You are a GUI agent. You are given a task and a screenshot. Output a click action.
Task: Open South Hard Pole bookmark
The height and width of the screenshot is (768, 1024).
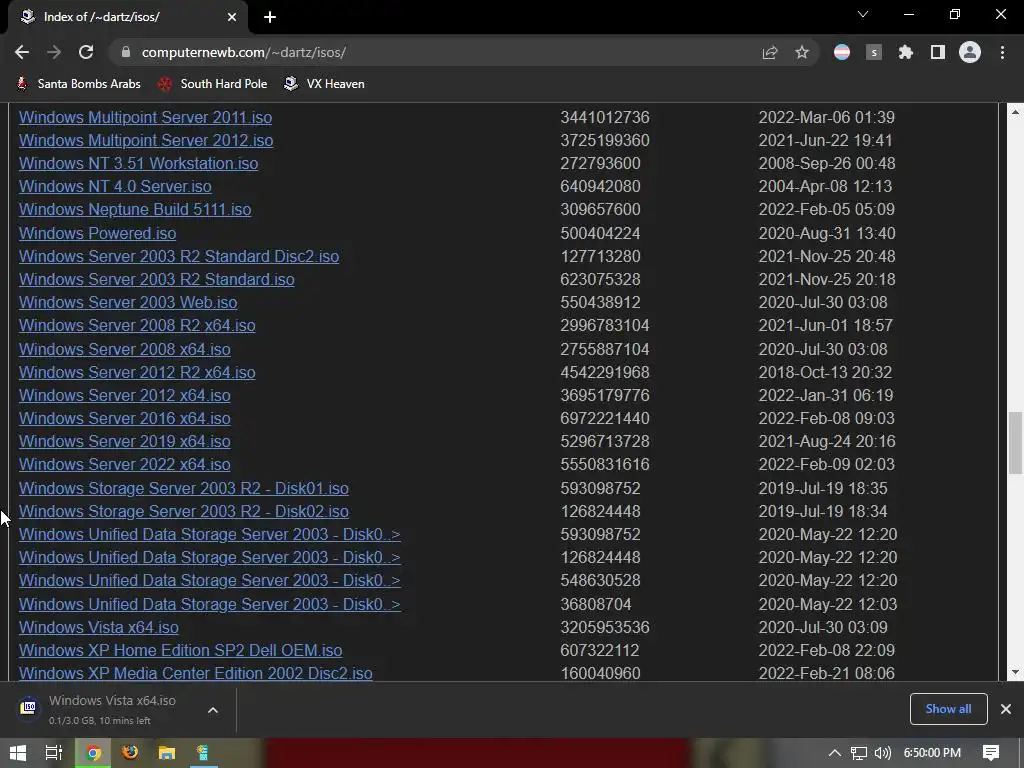[x=212, y=84]
